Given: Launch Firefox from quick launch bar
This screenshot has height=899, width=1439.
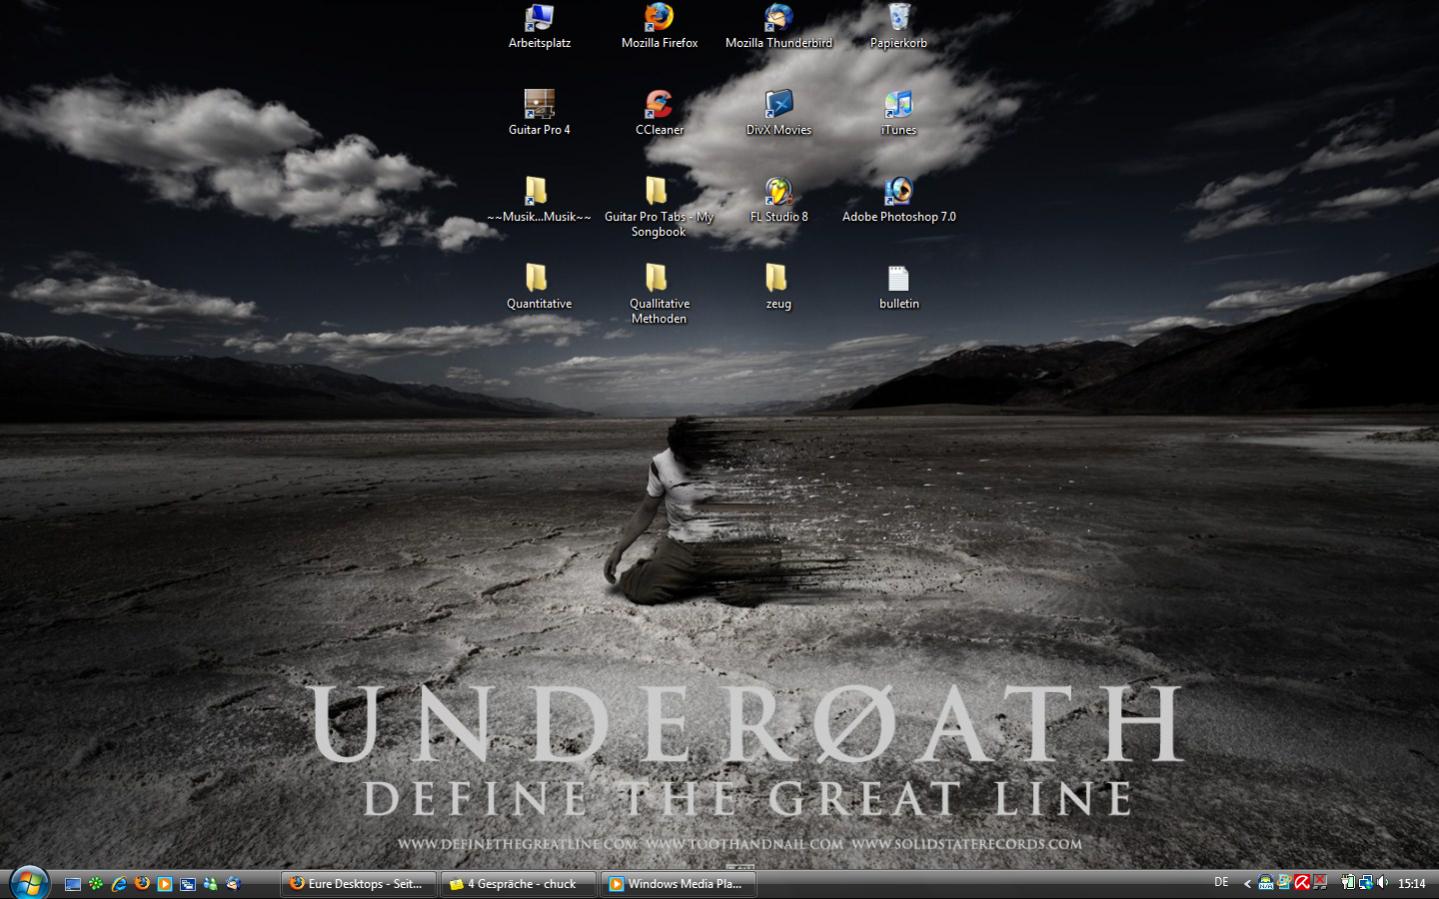Looking at the screenshot, I should pyautogui.click(x=142, y=884).
